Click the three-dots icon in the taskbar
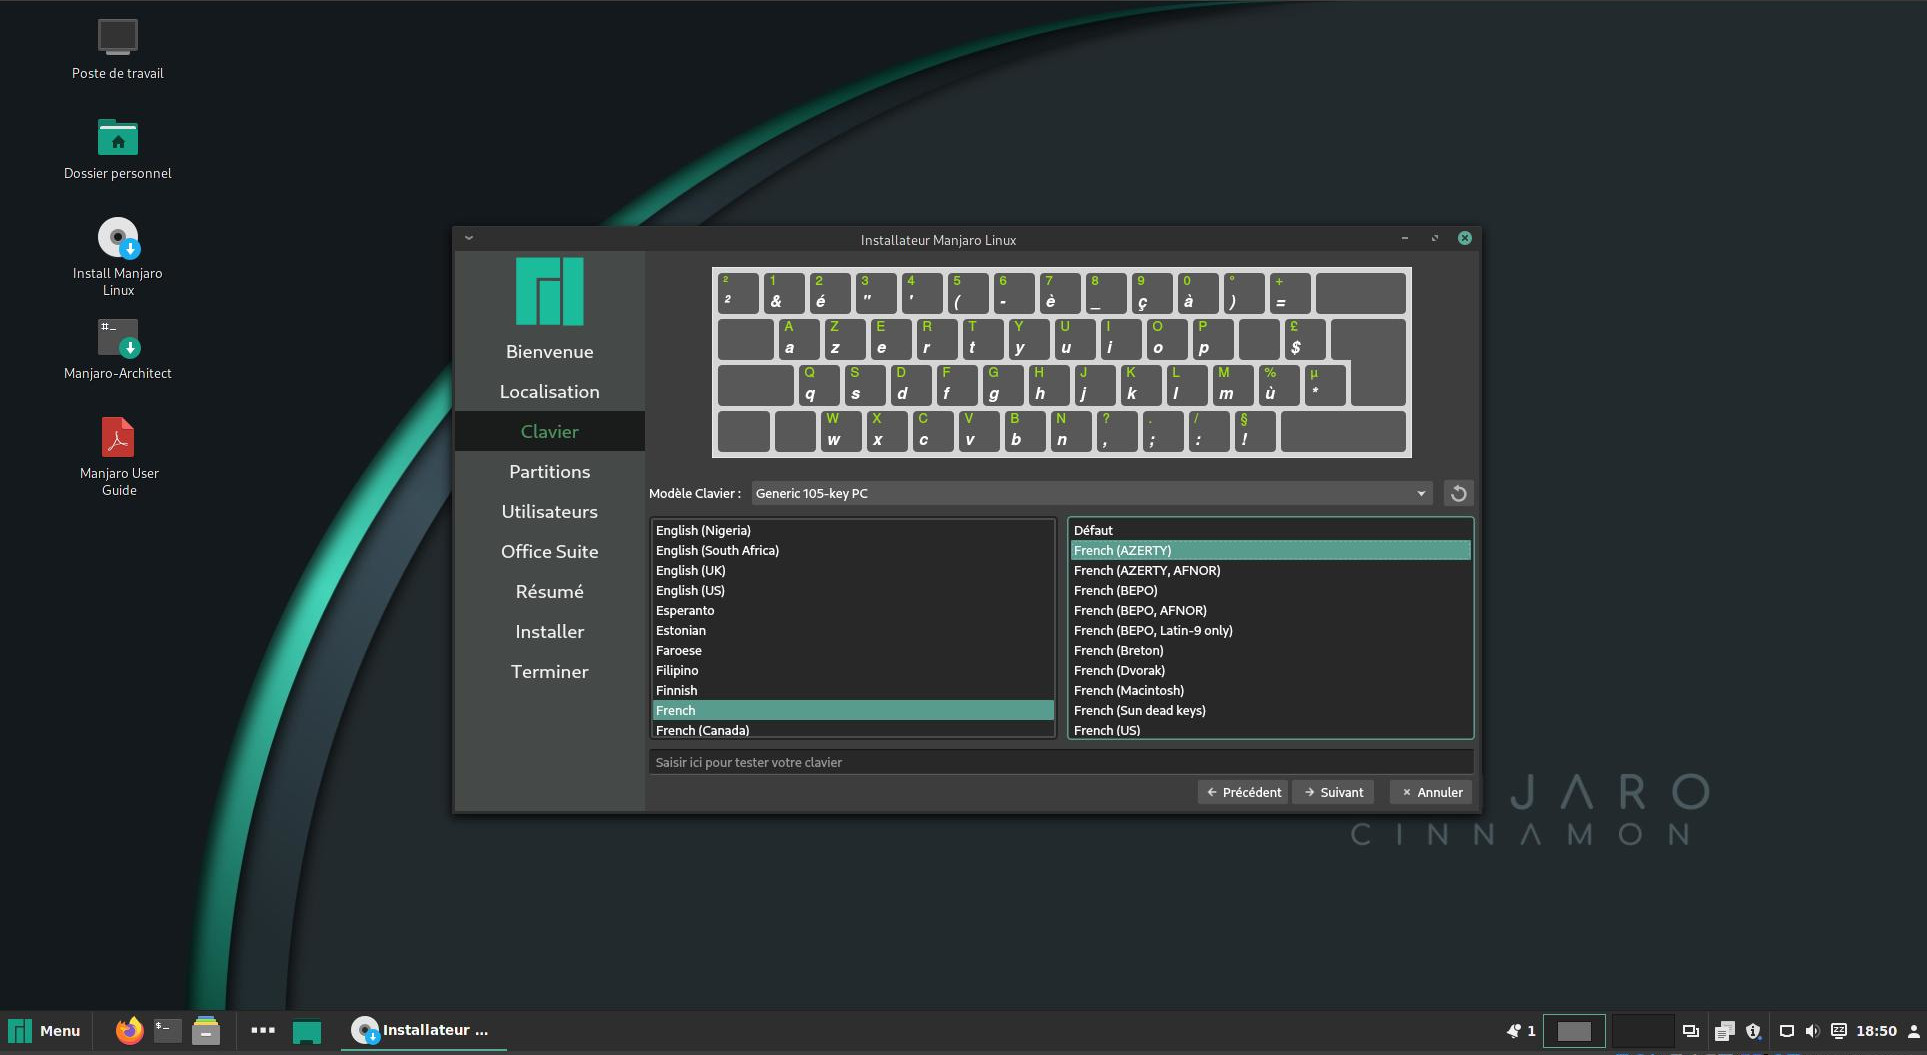Image resolution: width=1927 pixels, height=1055 pixels. 263,1030
